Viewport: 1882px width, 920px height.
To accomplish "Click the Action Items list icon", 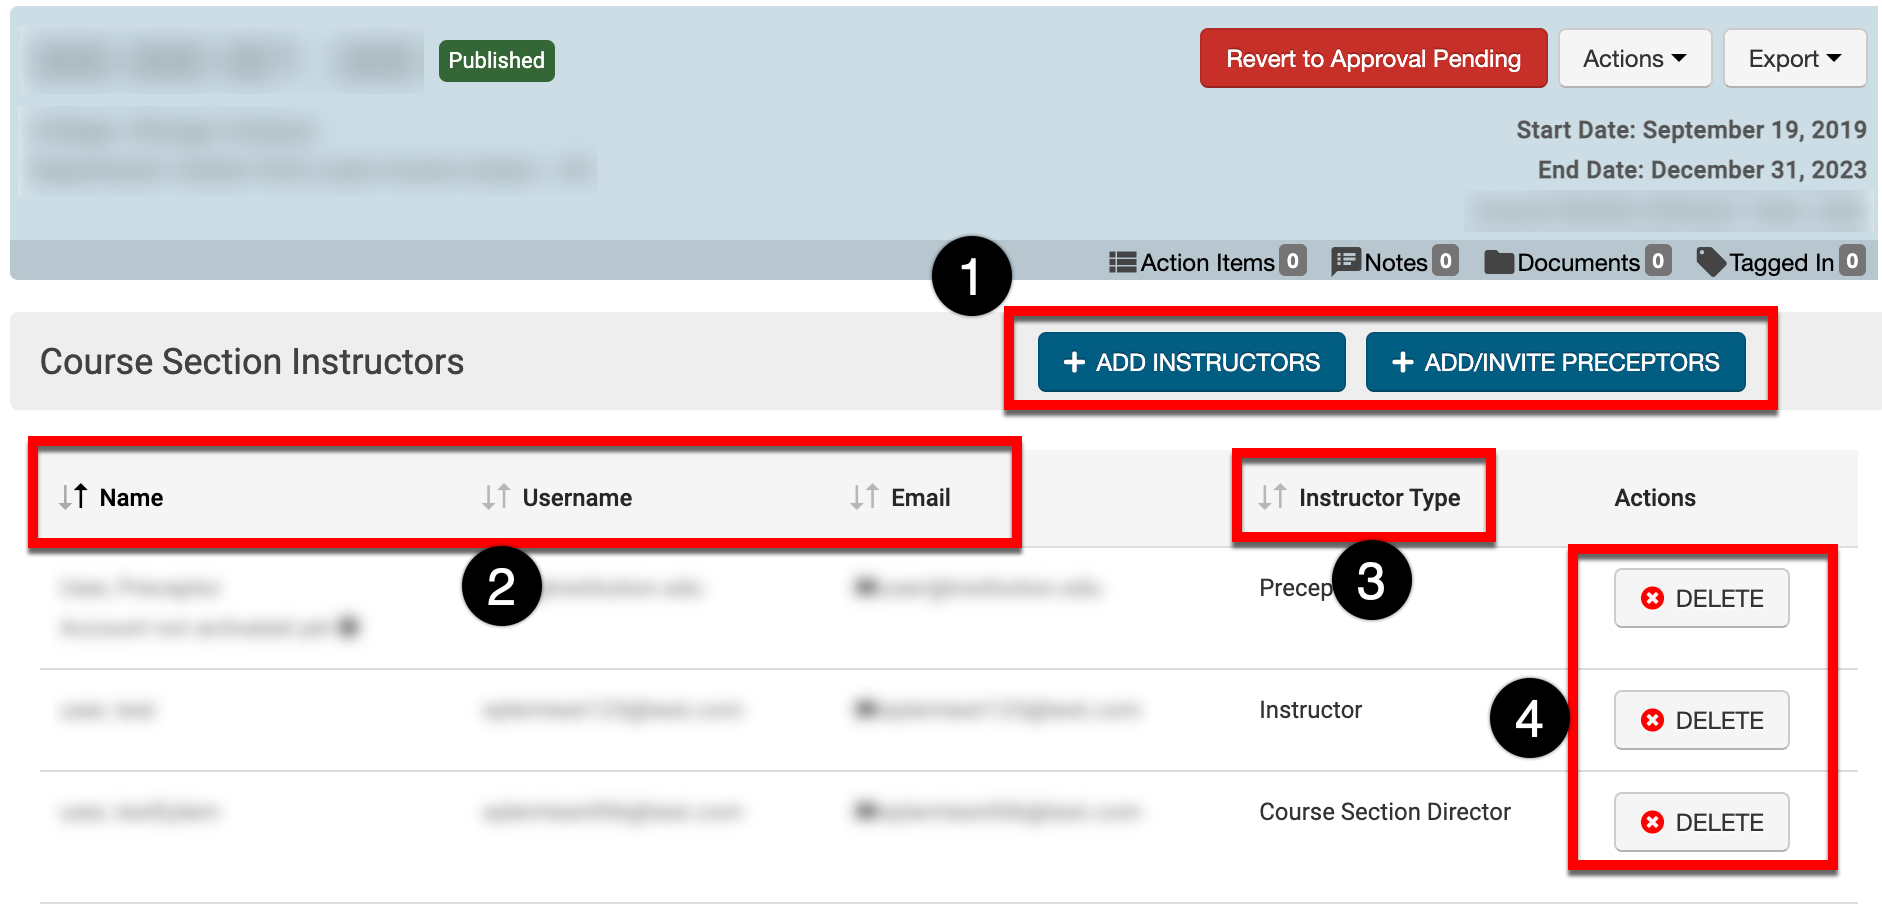I will [1122, 262].
